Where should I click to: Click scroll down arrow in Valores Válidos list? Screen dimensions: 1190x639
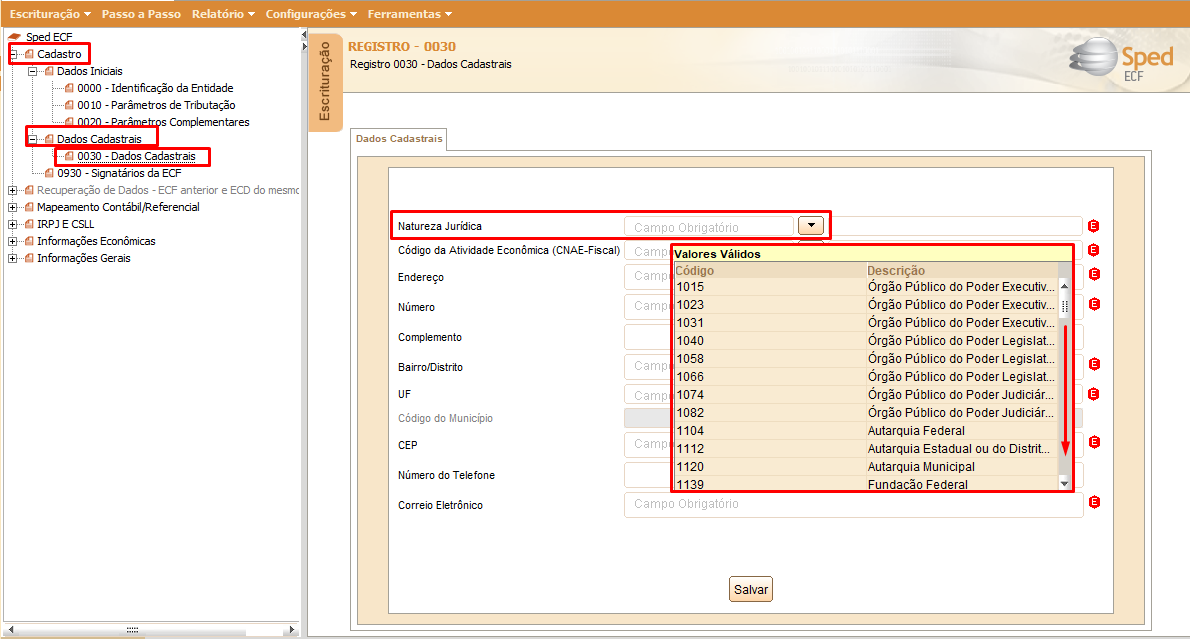(1064, 483)
